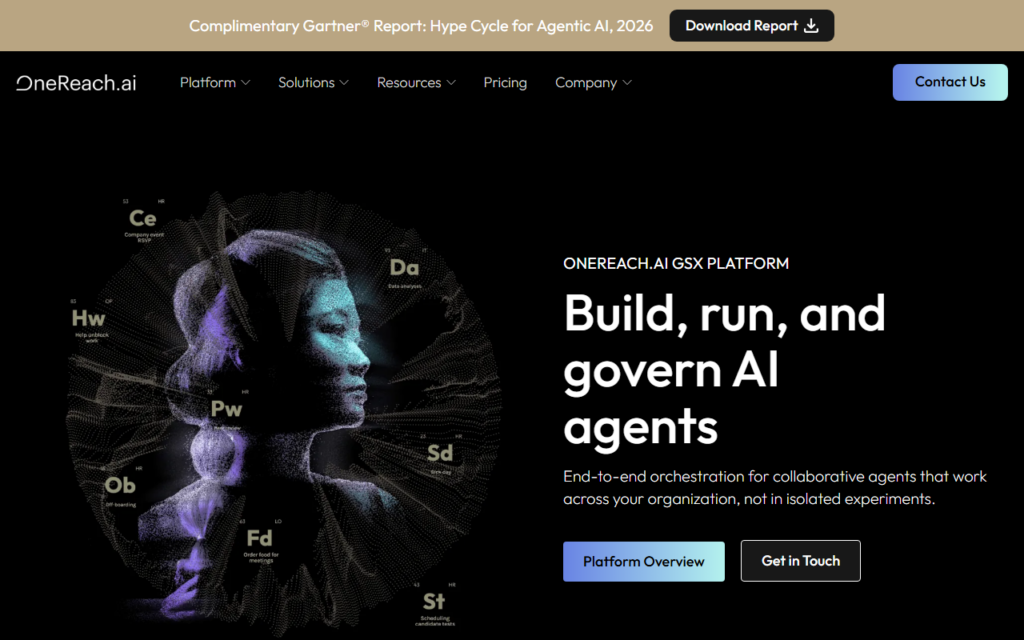Expand the Resources menu chevron
This screenshot has width=1024, height=640.
tap(451, 83)
